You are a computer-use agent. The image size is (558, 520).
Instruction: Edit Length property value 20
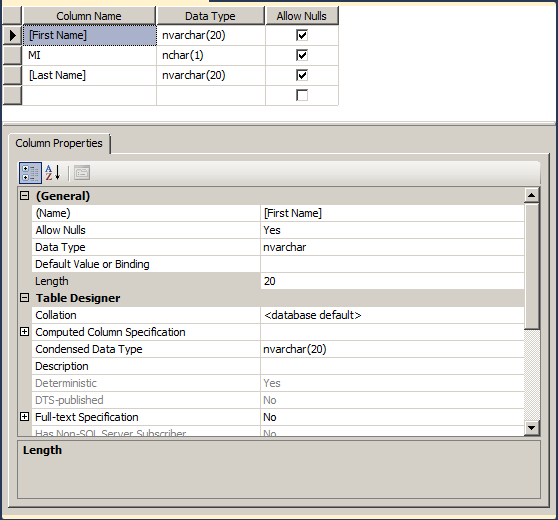pos(392,281)
